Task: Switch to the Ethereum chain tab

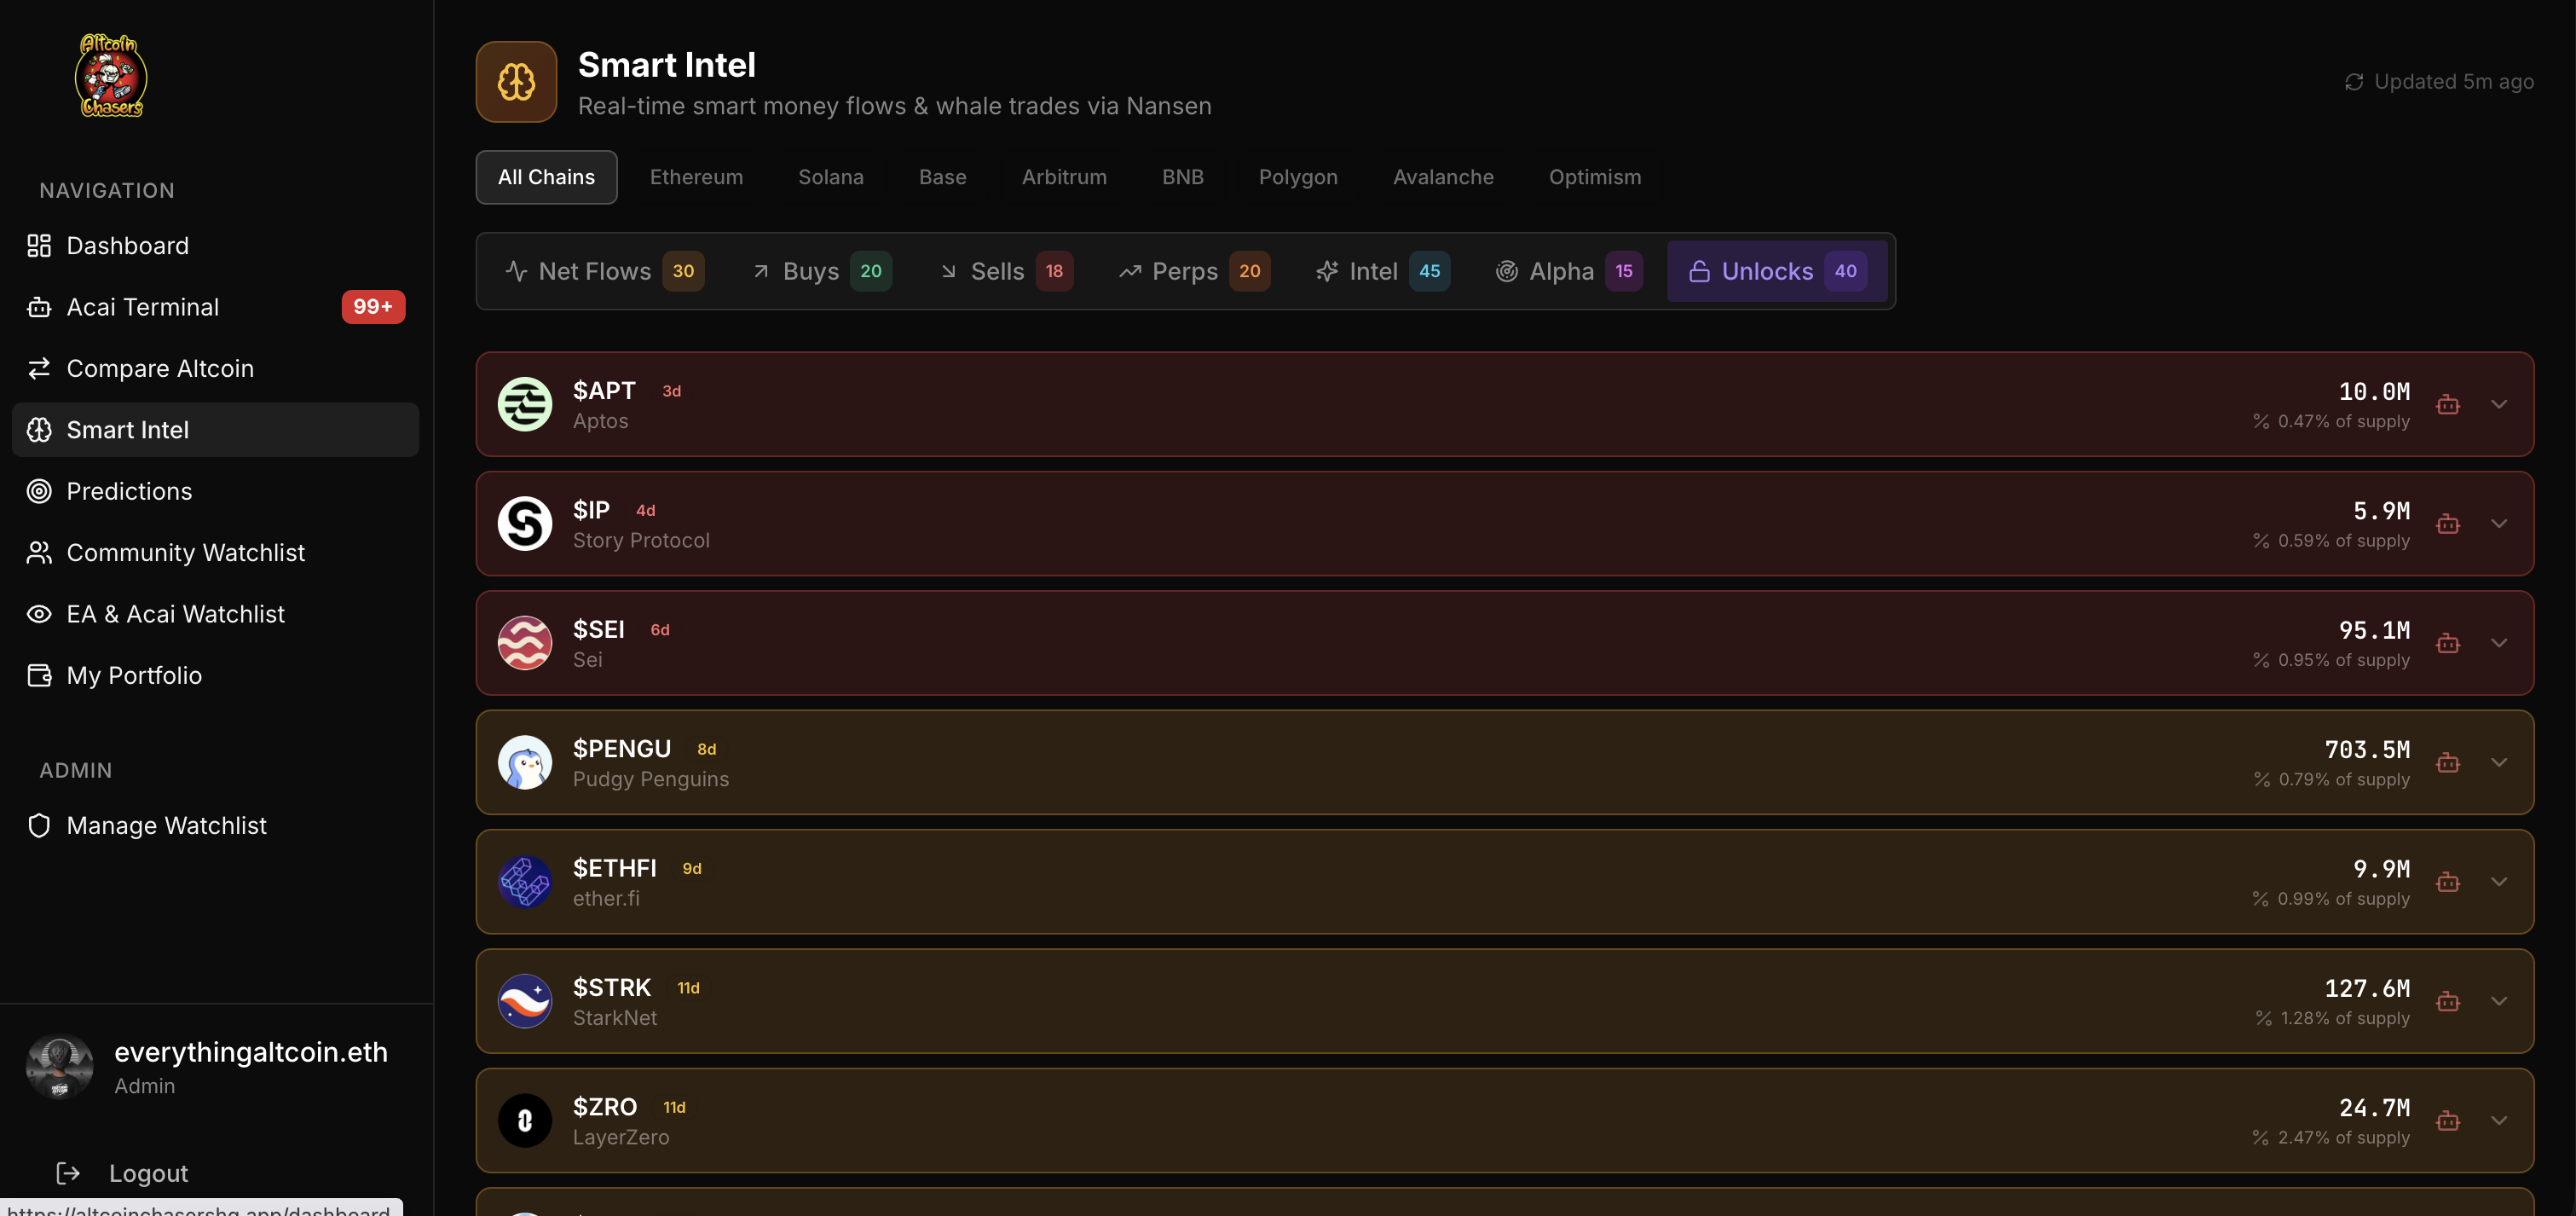Action: pyautogui.click(x=696, y=177)
